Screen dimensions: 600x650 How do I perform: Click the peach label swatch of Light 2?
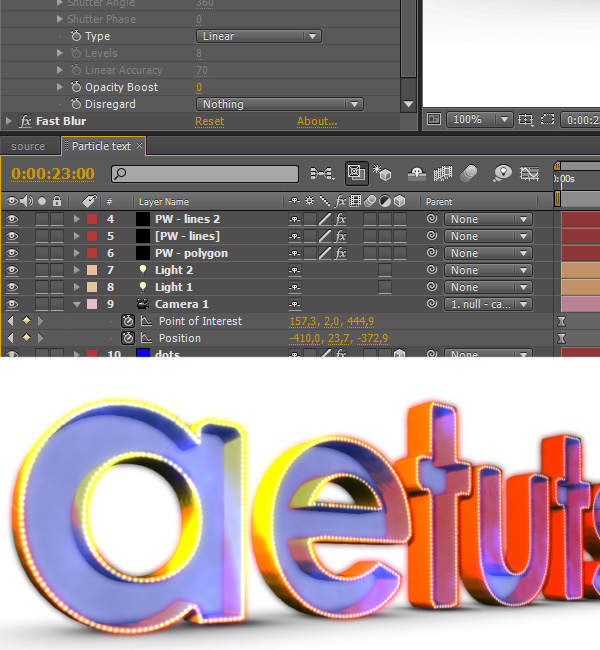92,270
